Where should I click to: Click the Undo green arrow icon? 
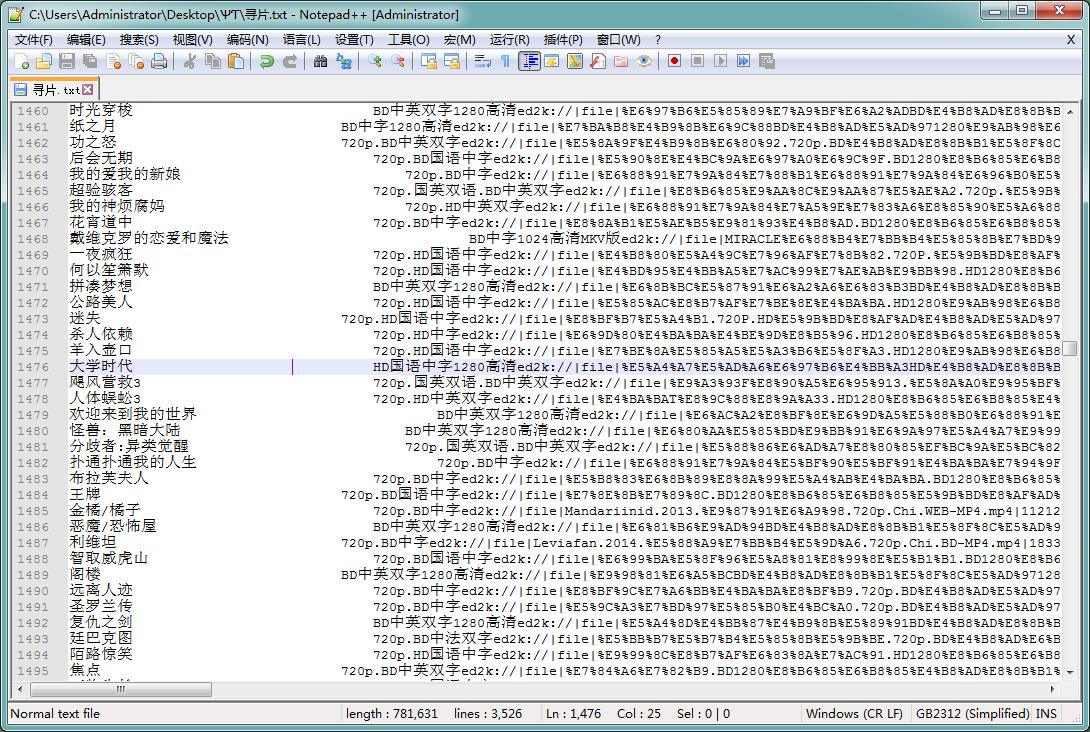point(266,62)
